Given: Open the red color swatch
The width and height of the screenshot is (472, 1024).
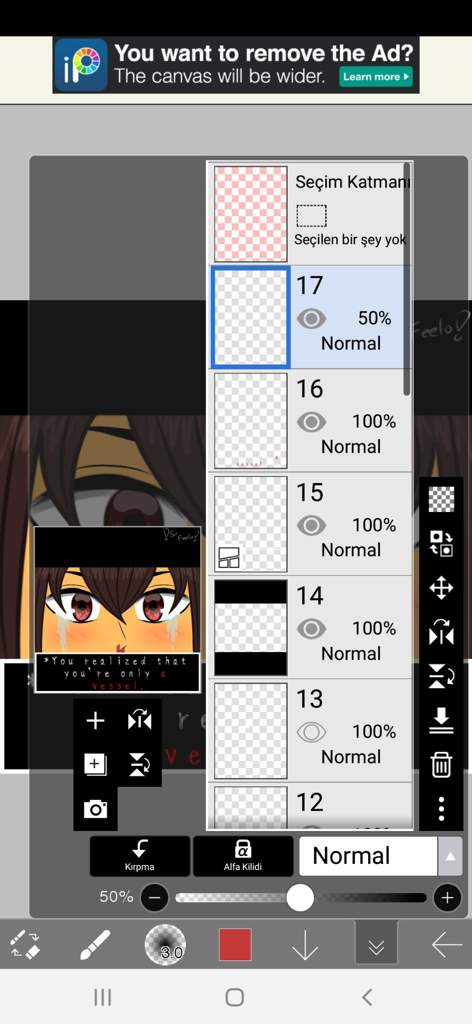Looking at the screenshot, I should coord(235,945).
